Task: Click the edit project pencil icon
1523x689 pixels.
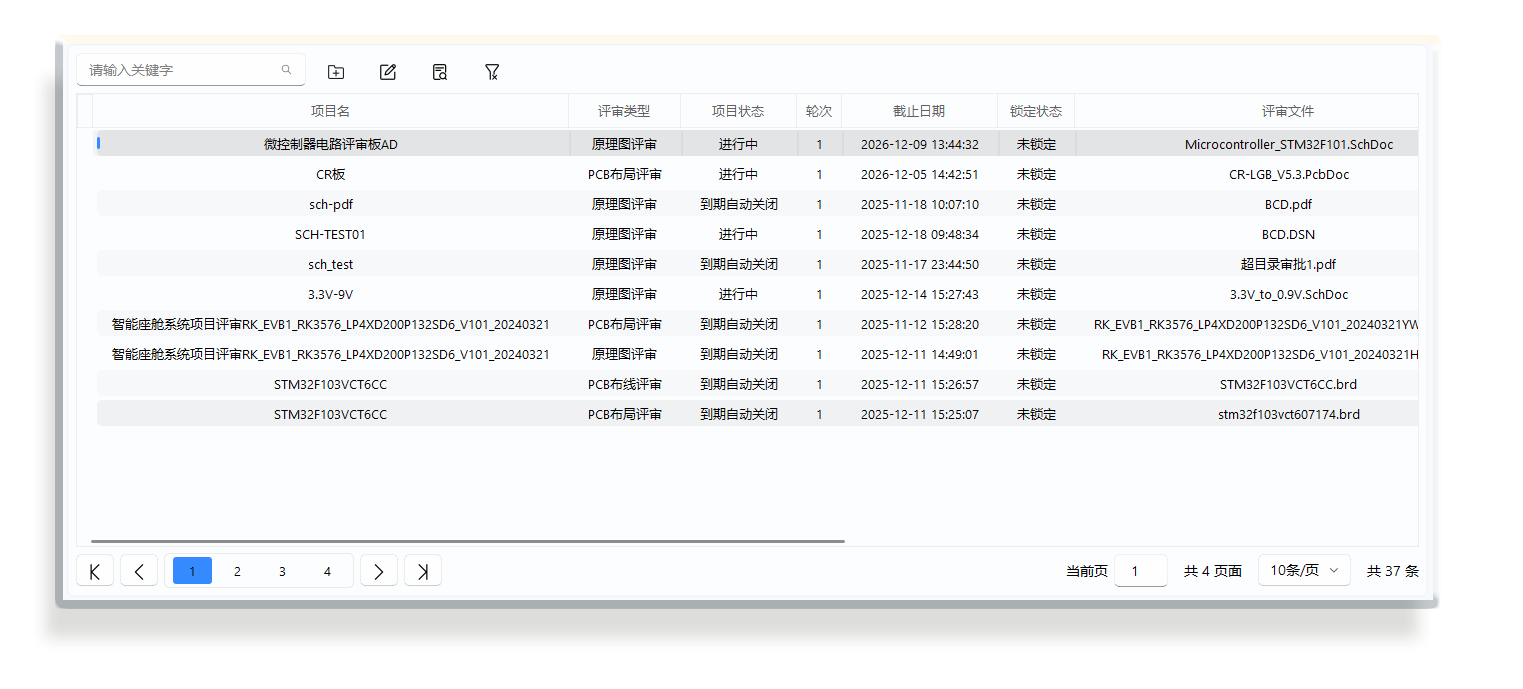Action: [x=388, y=72]
